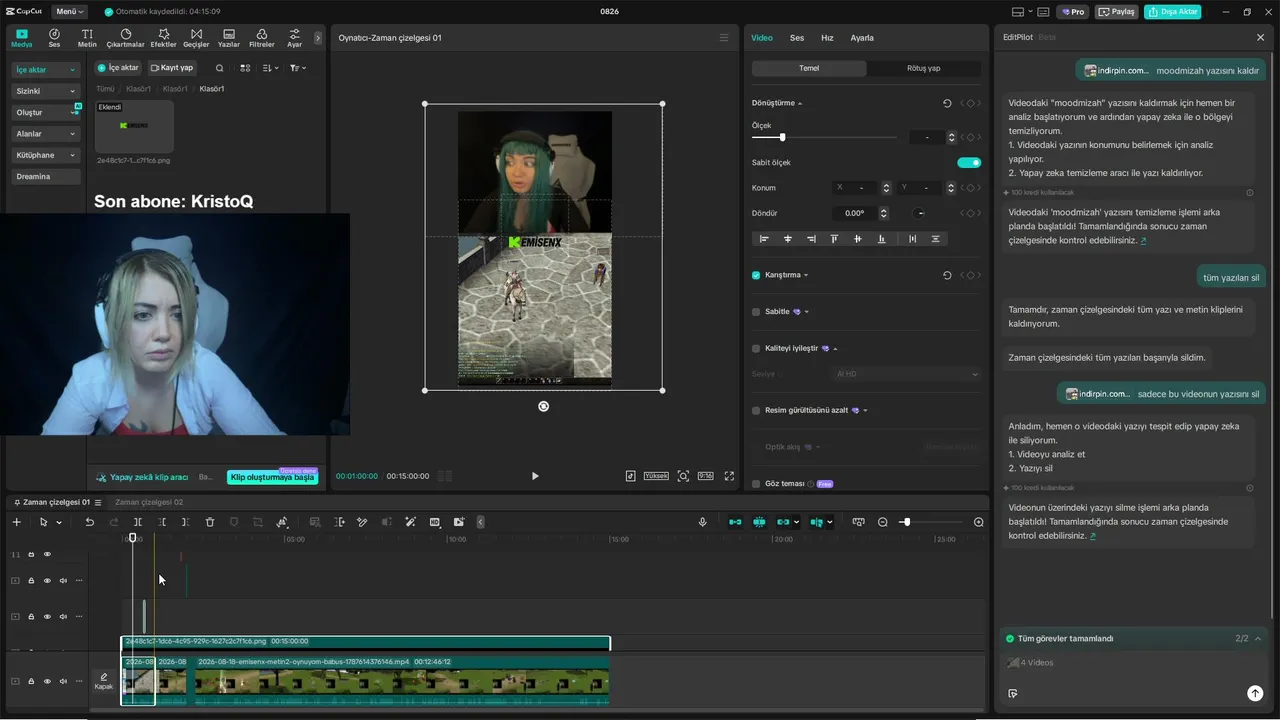This screenshot has height=720, width=1280.
Task: Collapse the Tüm görevler tamamlandı task list
Action: tap(1258, 638)
